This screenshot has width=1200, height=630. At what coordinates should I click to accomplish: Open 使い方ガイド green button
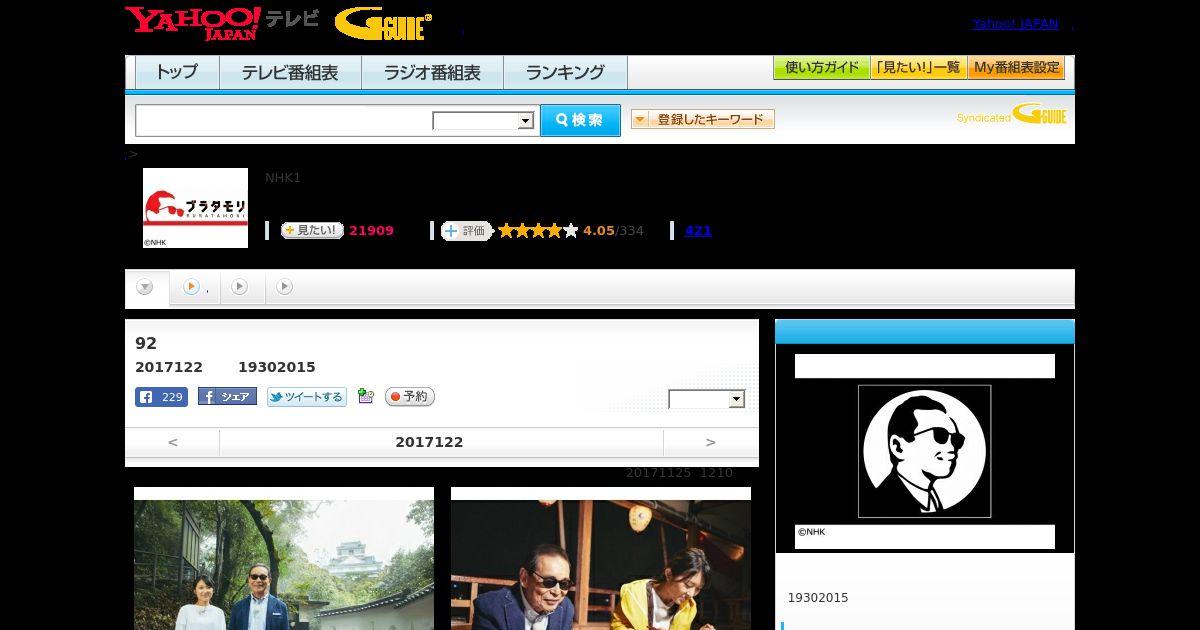click(x=822, y=68)
